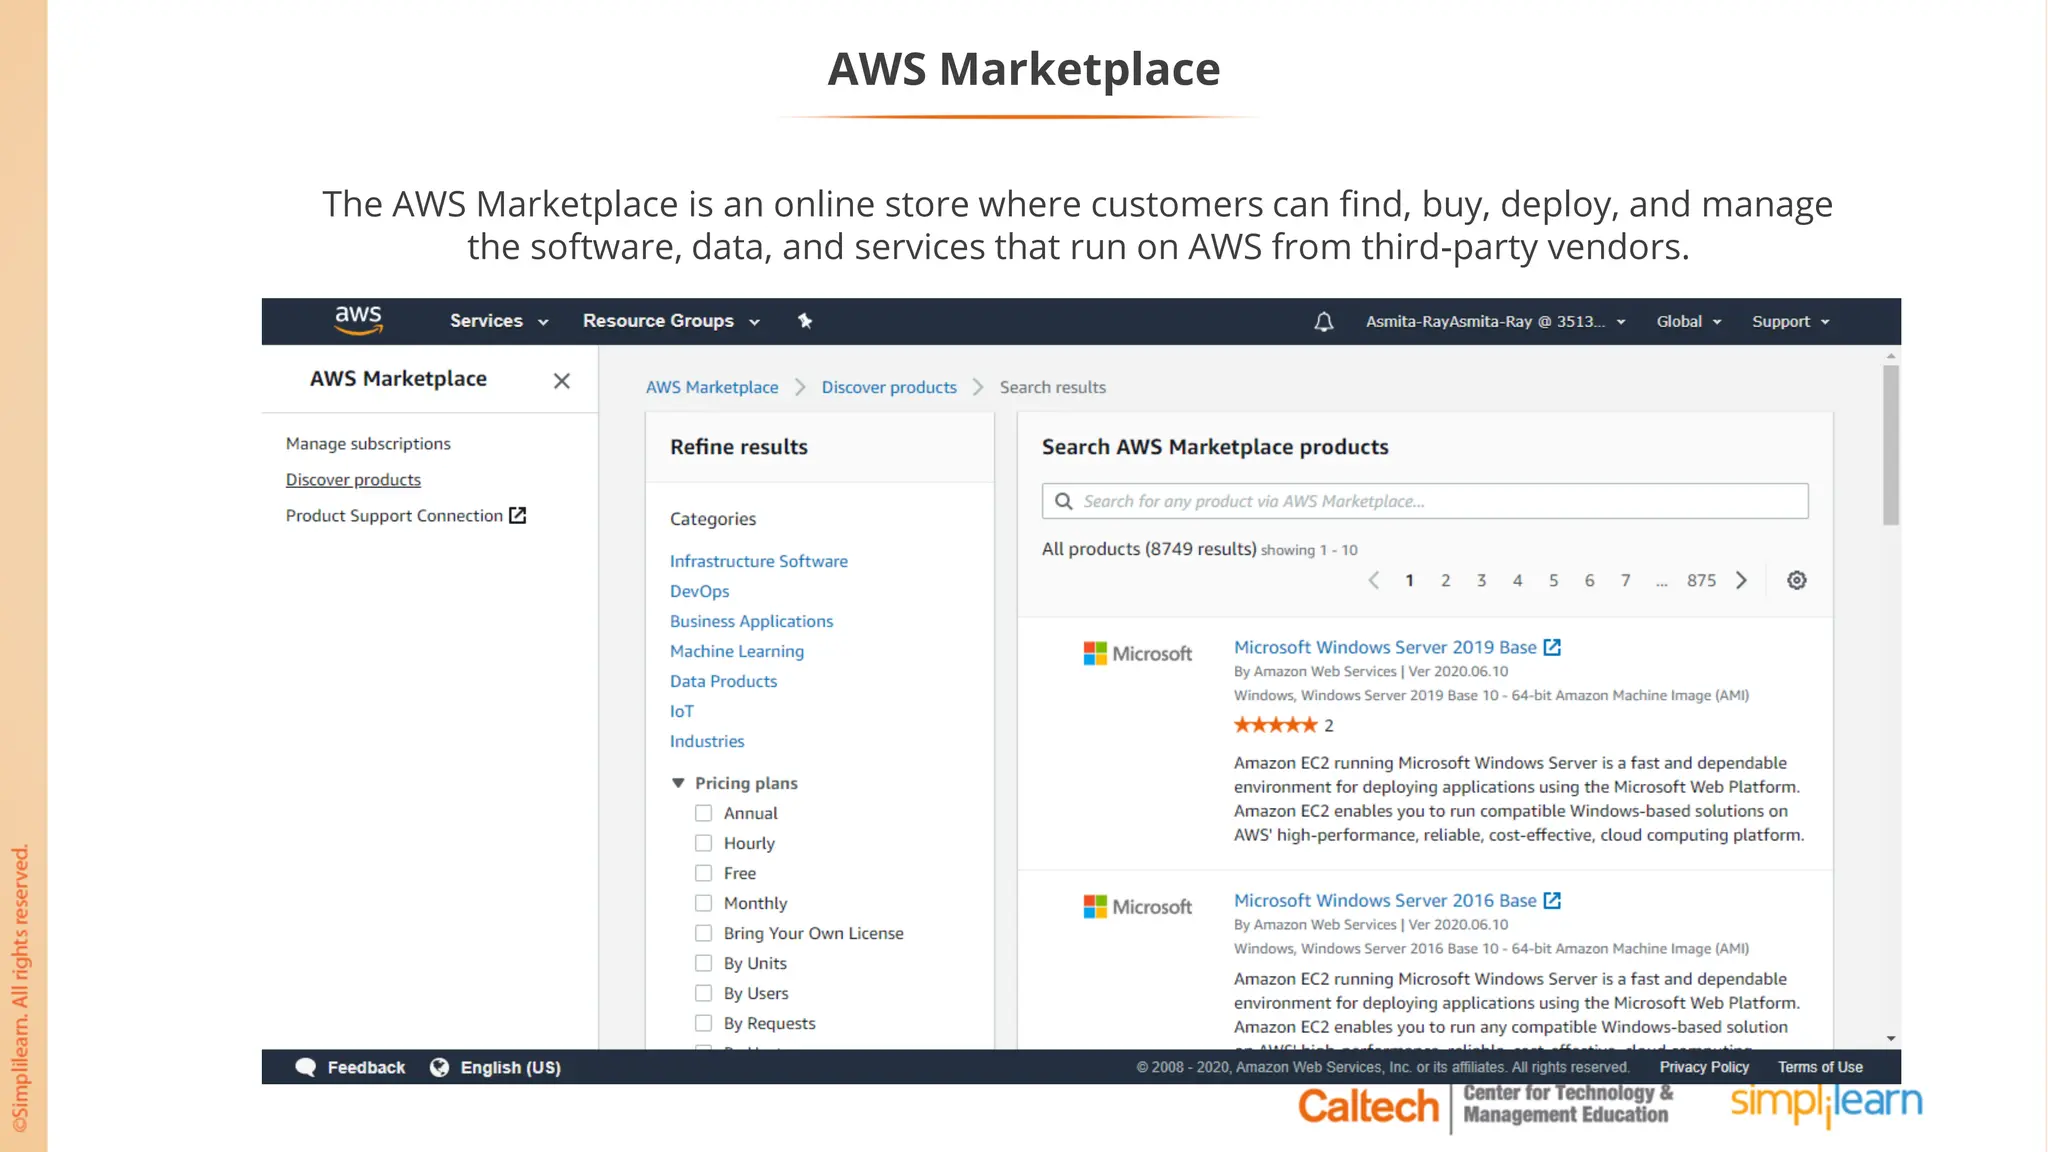Tick the Hourly pricing plan checkbox
The height and width of the screenshot is (1152, 2048).
(704, 843)
